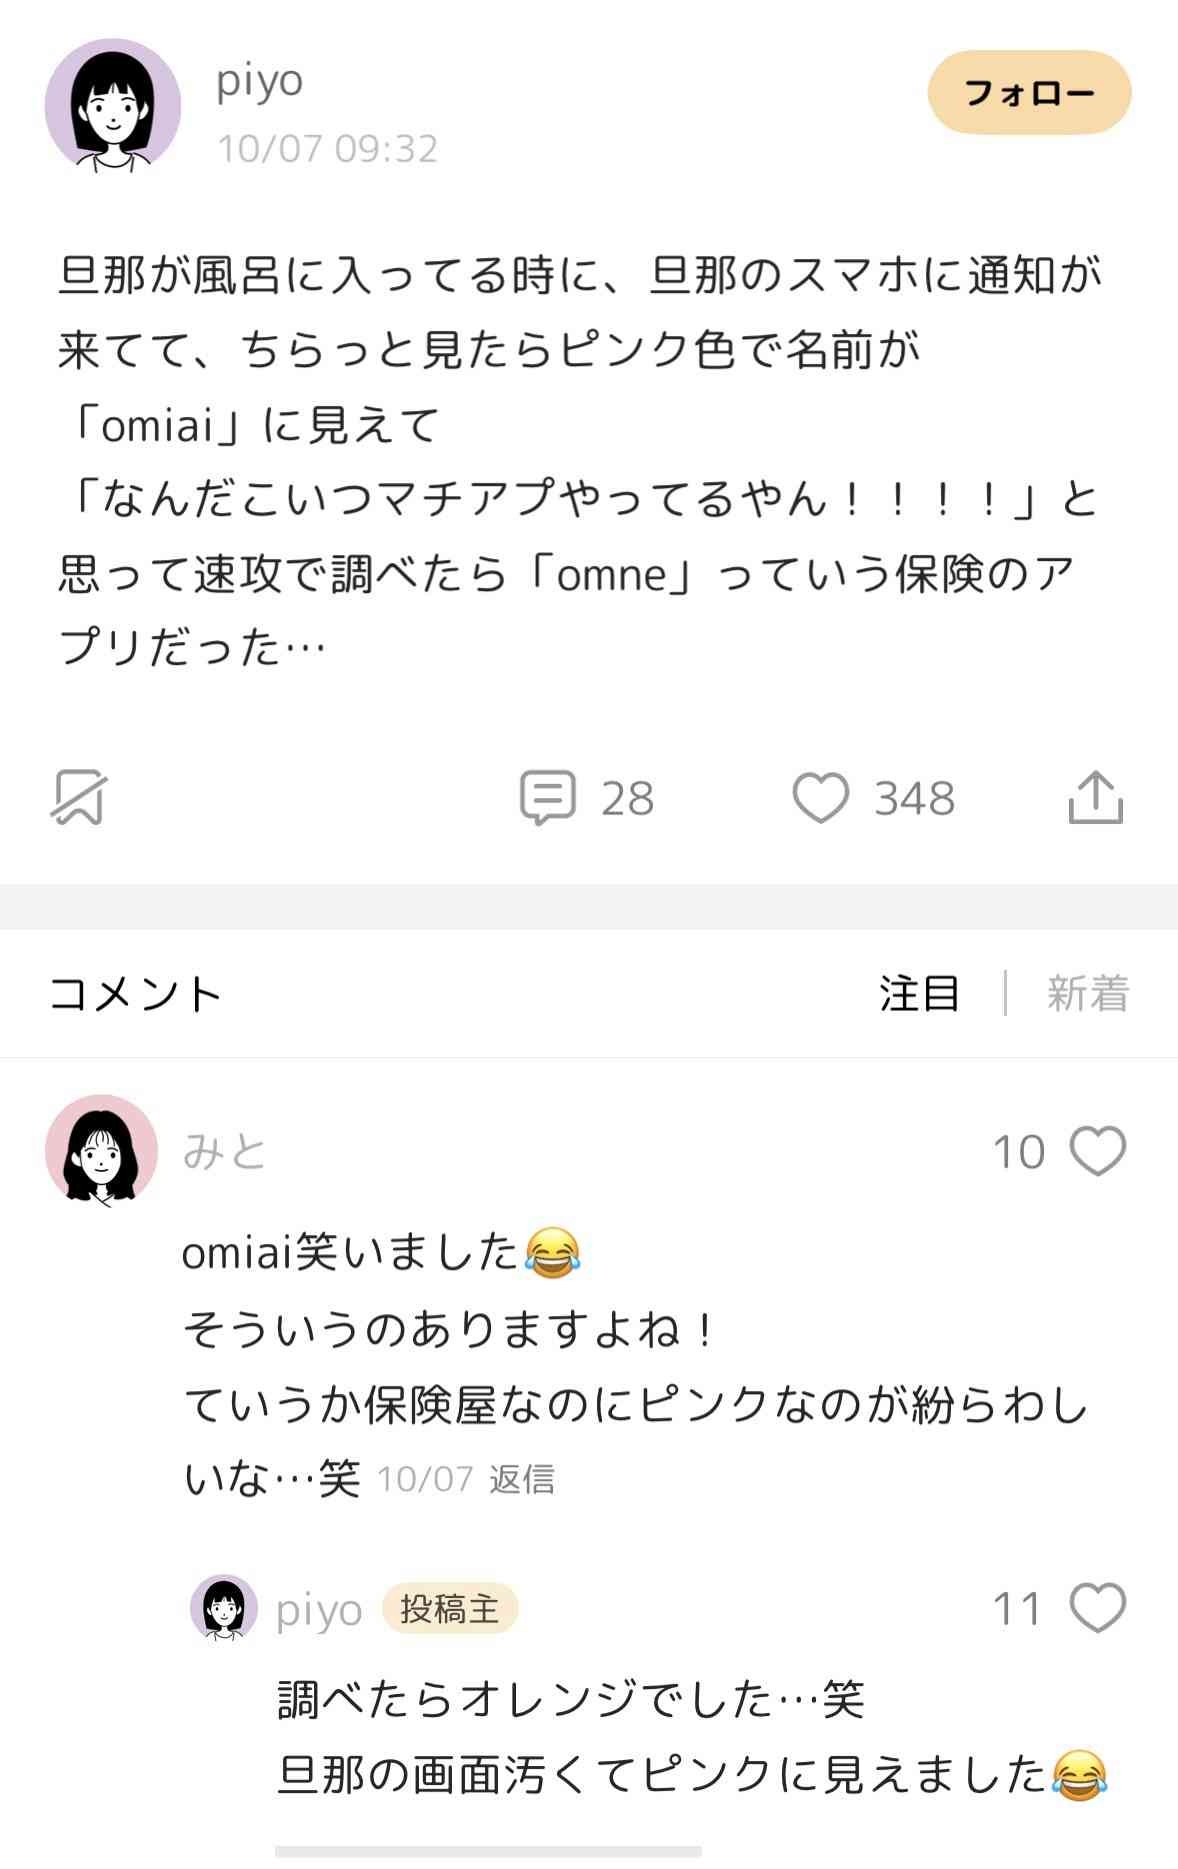Tap the share icon on the post
Image resolution: width=1178 pixels, height=1869 pixels.
click(x=1095, y=797)
